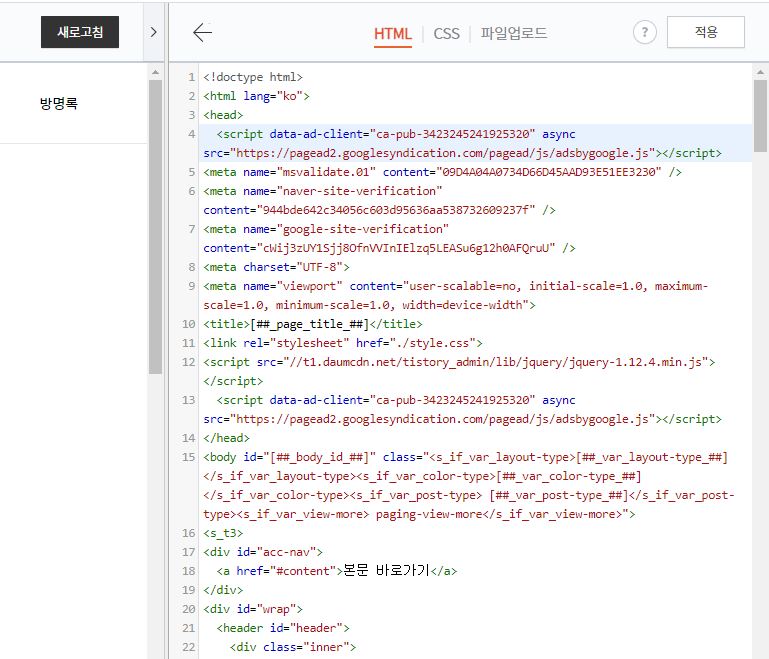Click the meta charset UTF-8 line

(x=277, y=267)
